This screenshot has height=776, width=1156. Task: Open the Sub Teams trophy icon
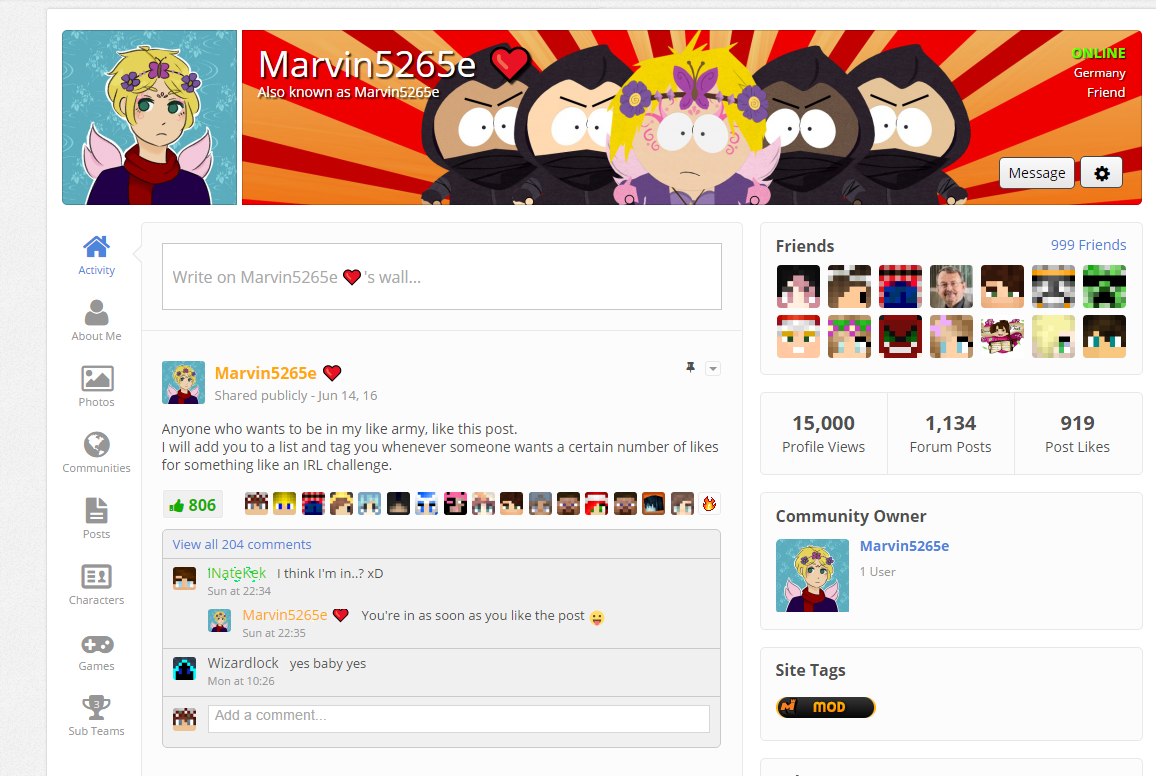point(97,707)
